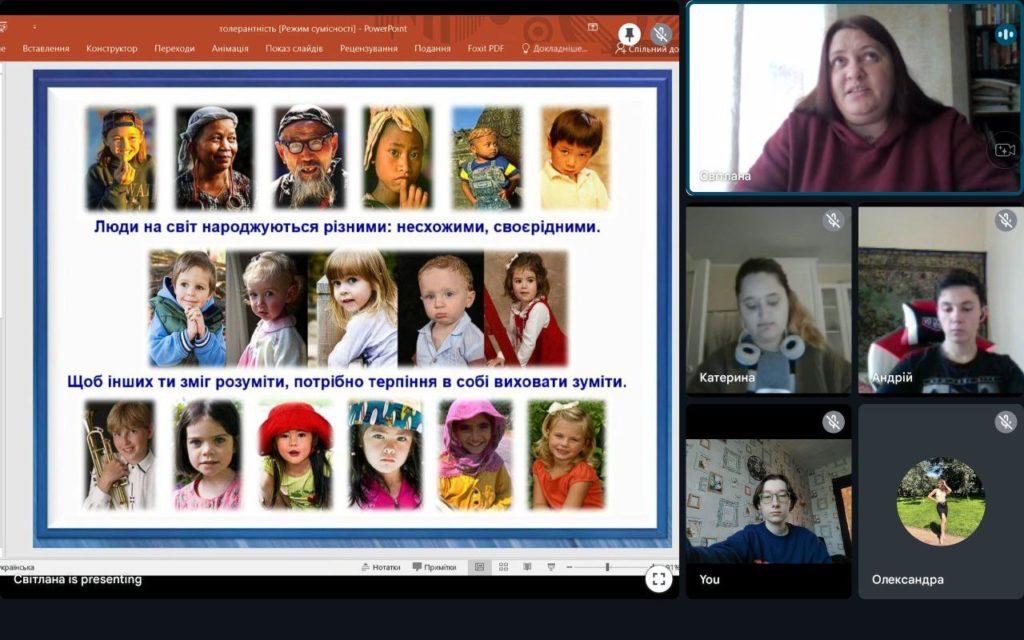Viewport: 1024px width, 640px height.
Task: Open the Примітки comments pane
Action: tap(434, 567)
